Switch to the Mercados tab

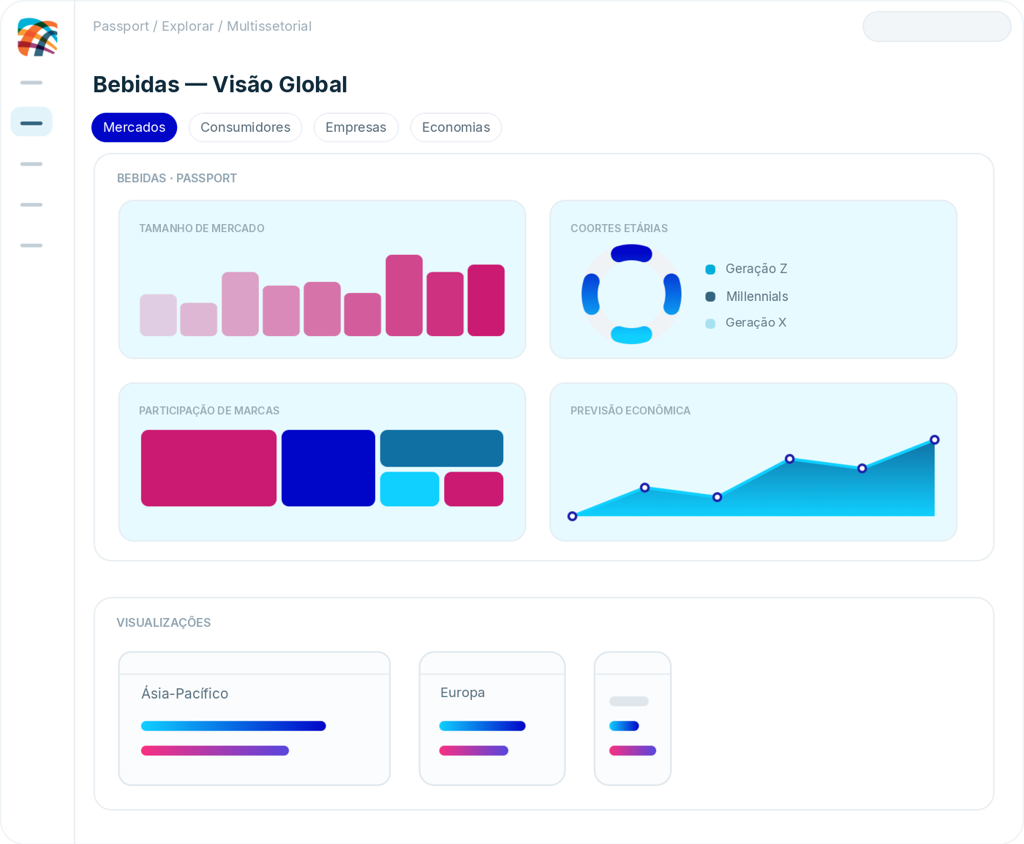pyautogui.click(x=134, y=127)
